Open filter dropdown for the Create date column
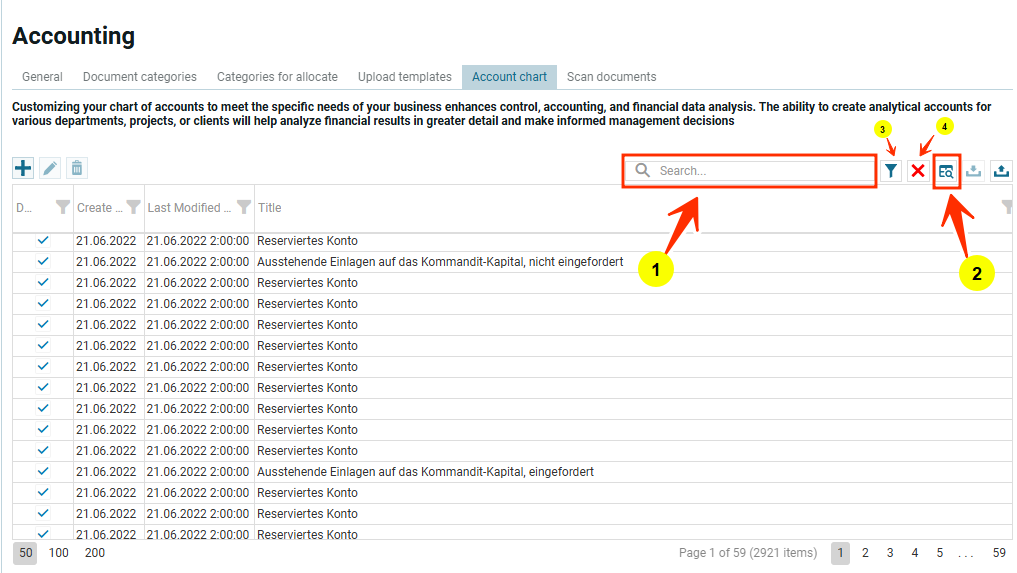Screen dimensions: 1017x573 click(133, 208)
